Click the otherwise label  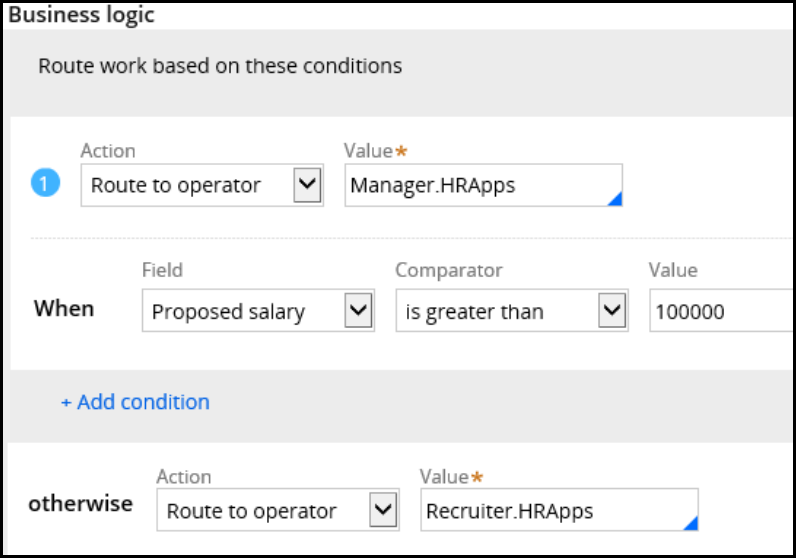point(80,503)
